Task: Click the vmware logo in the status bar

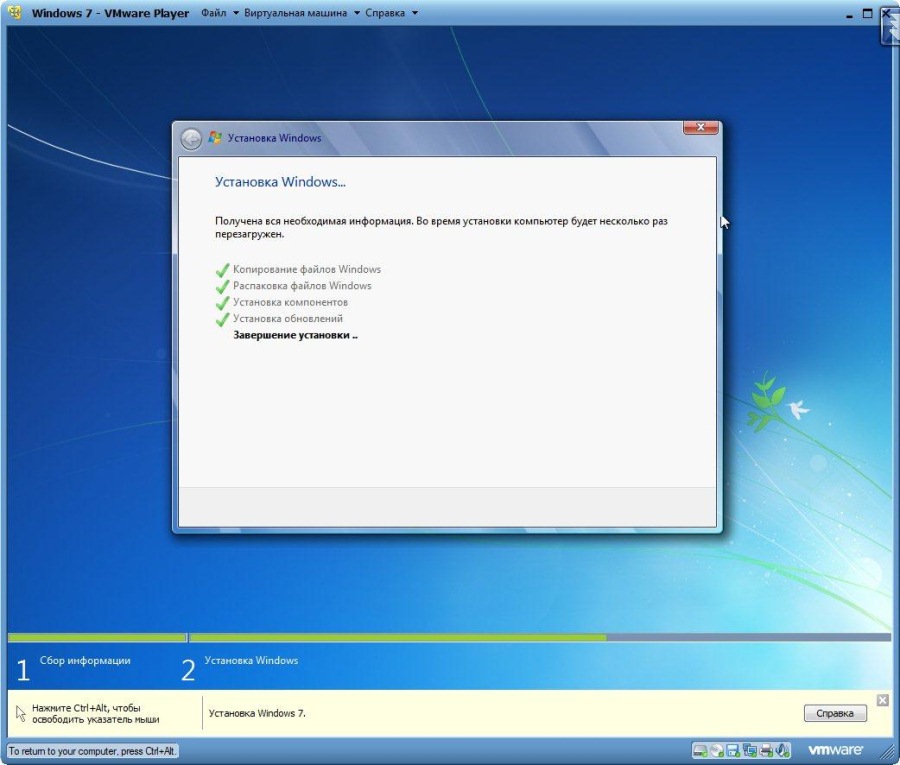Action: (x=835, y=750)
